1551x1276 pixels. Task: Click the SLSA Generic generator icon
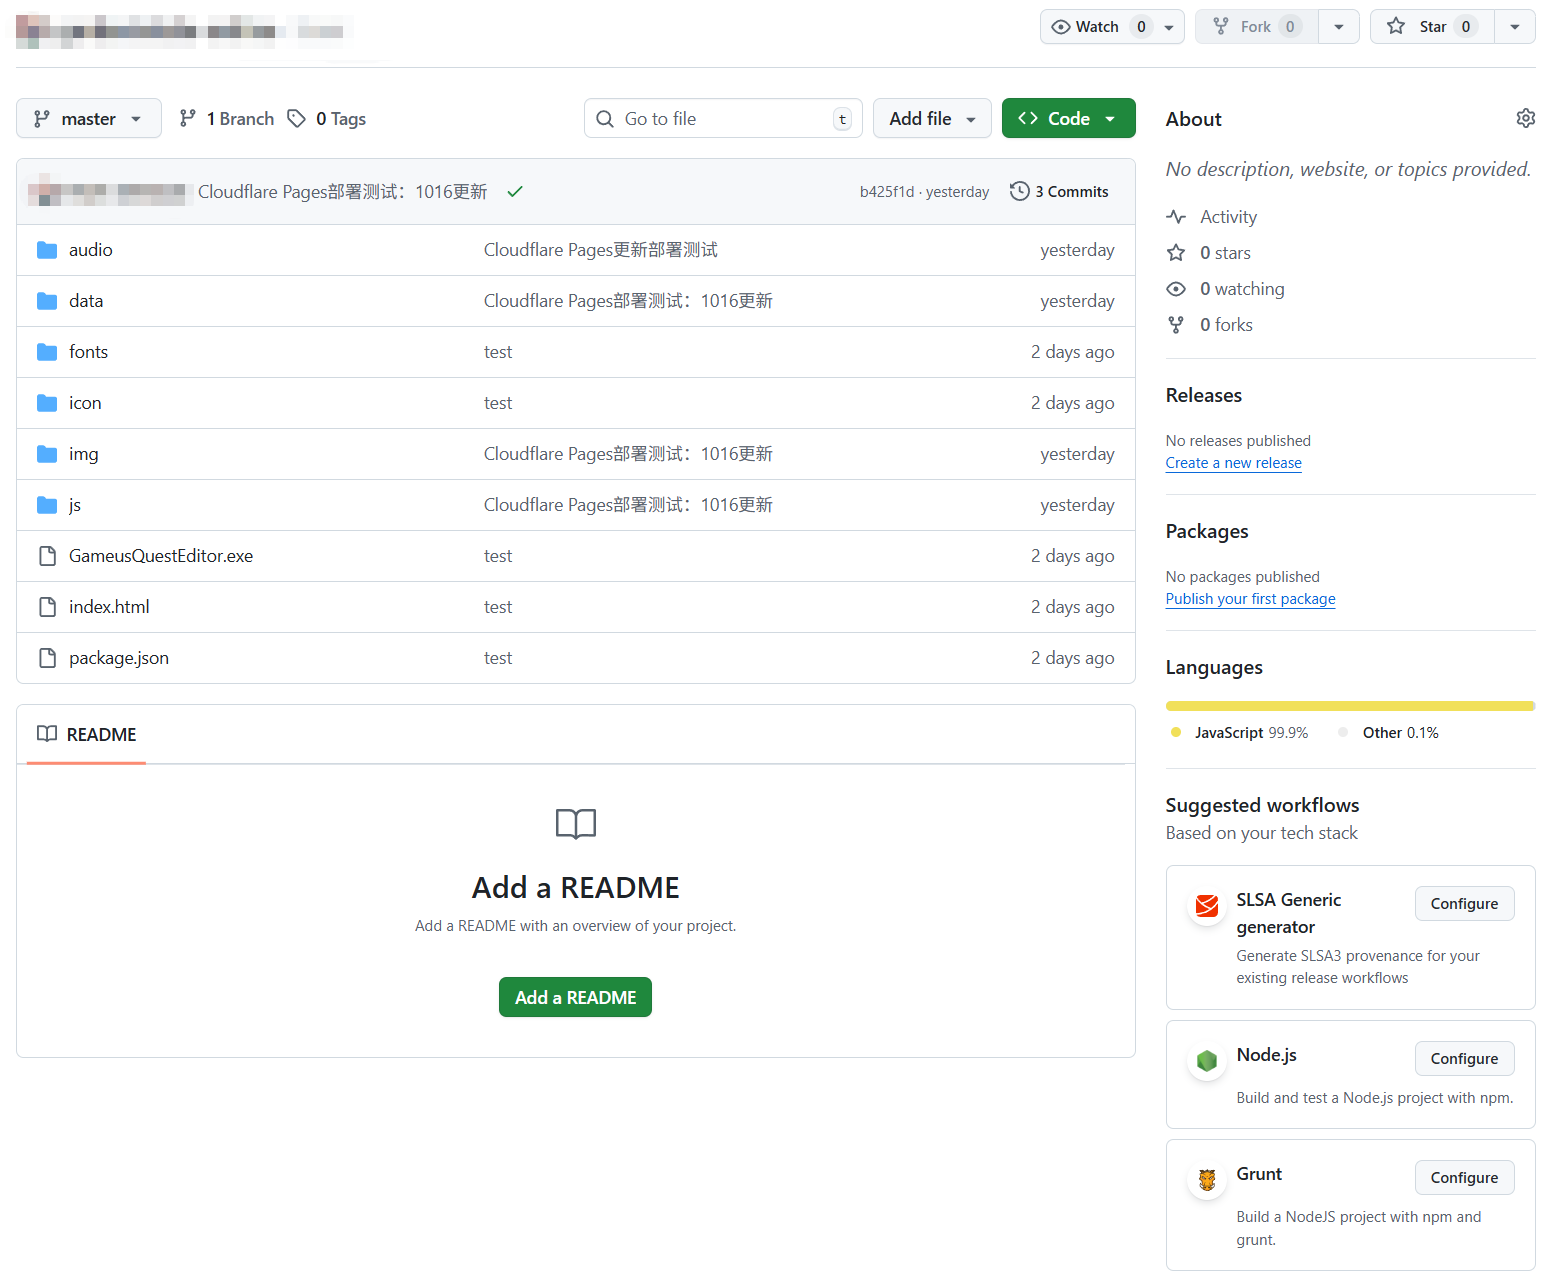1207,906
